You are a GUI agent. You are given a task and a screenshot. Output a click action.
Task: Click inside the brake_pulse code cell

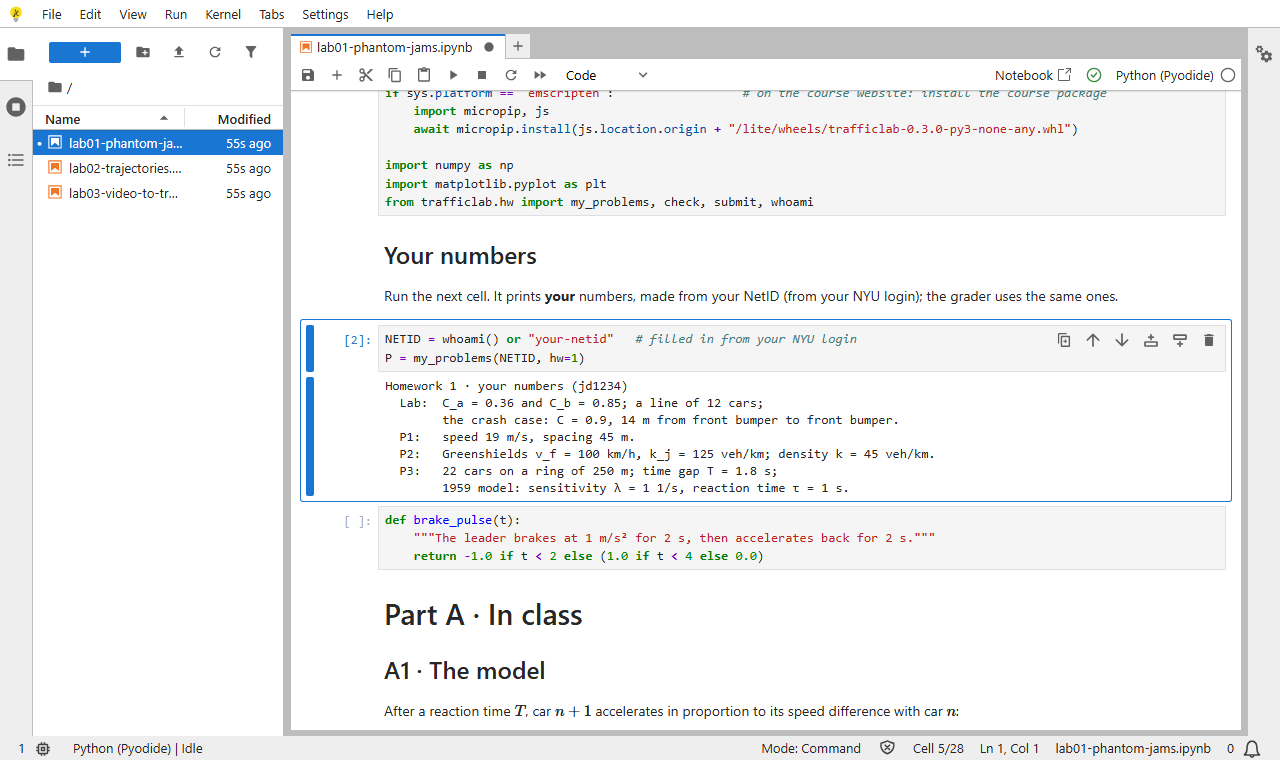pyautogui.click(x=801, y=538)
